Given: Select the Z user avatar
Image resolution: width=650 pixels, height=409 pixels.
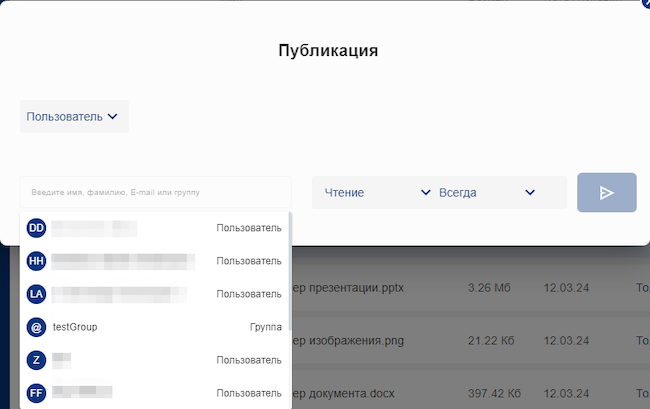Looking at the screenshot, I should click(x=36, y=360).
